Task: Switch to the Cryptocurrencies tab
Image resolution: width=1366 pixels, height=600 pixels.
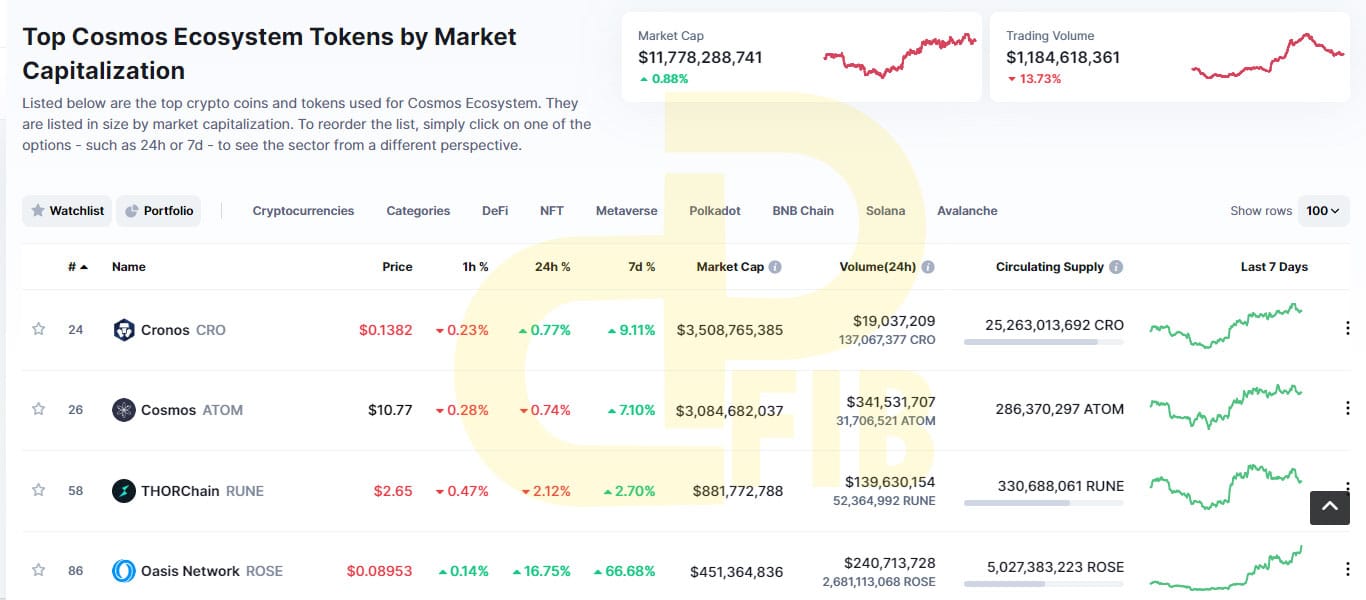Action: click(x=303, y=211)
